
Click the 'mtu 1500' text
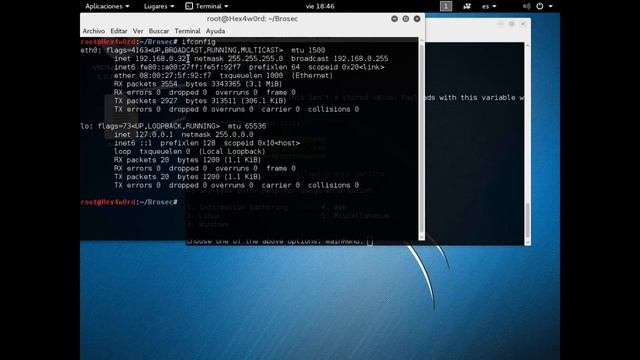(x=308, y=50)
